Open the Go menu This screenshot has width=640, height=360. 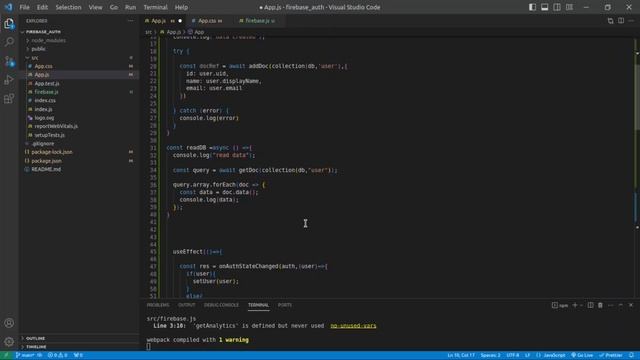[114, 7]
